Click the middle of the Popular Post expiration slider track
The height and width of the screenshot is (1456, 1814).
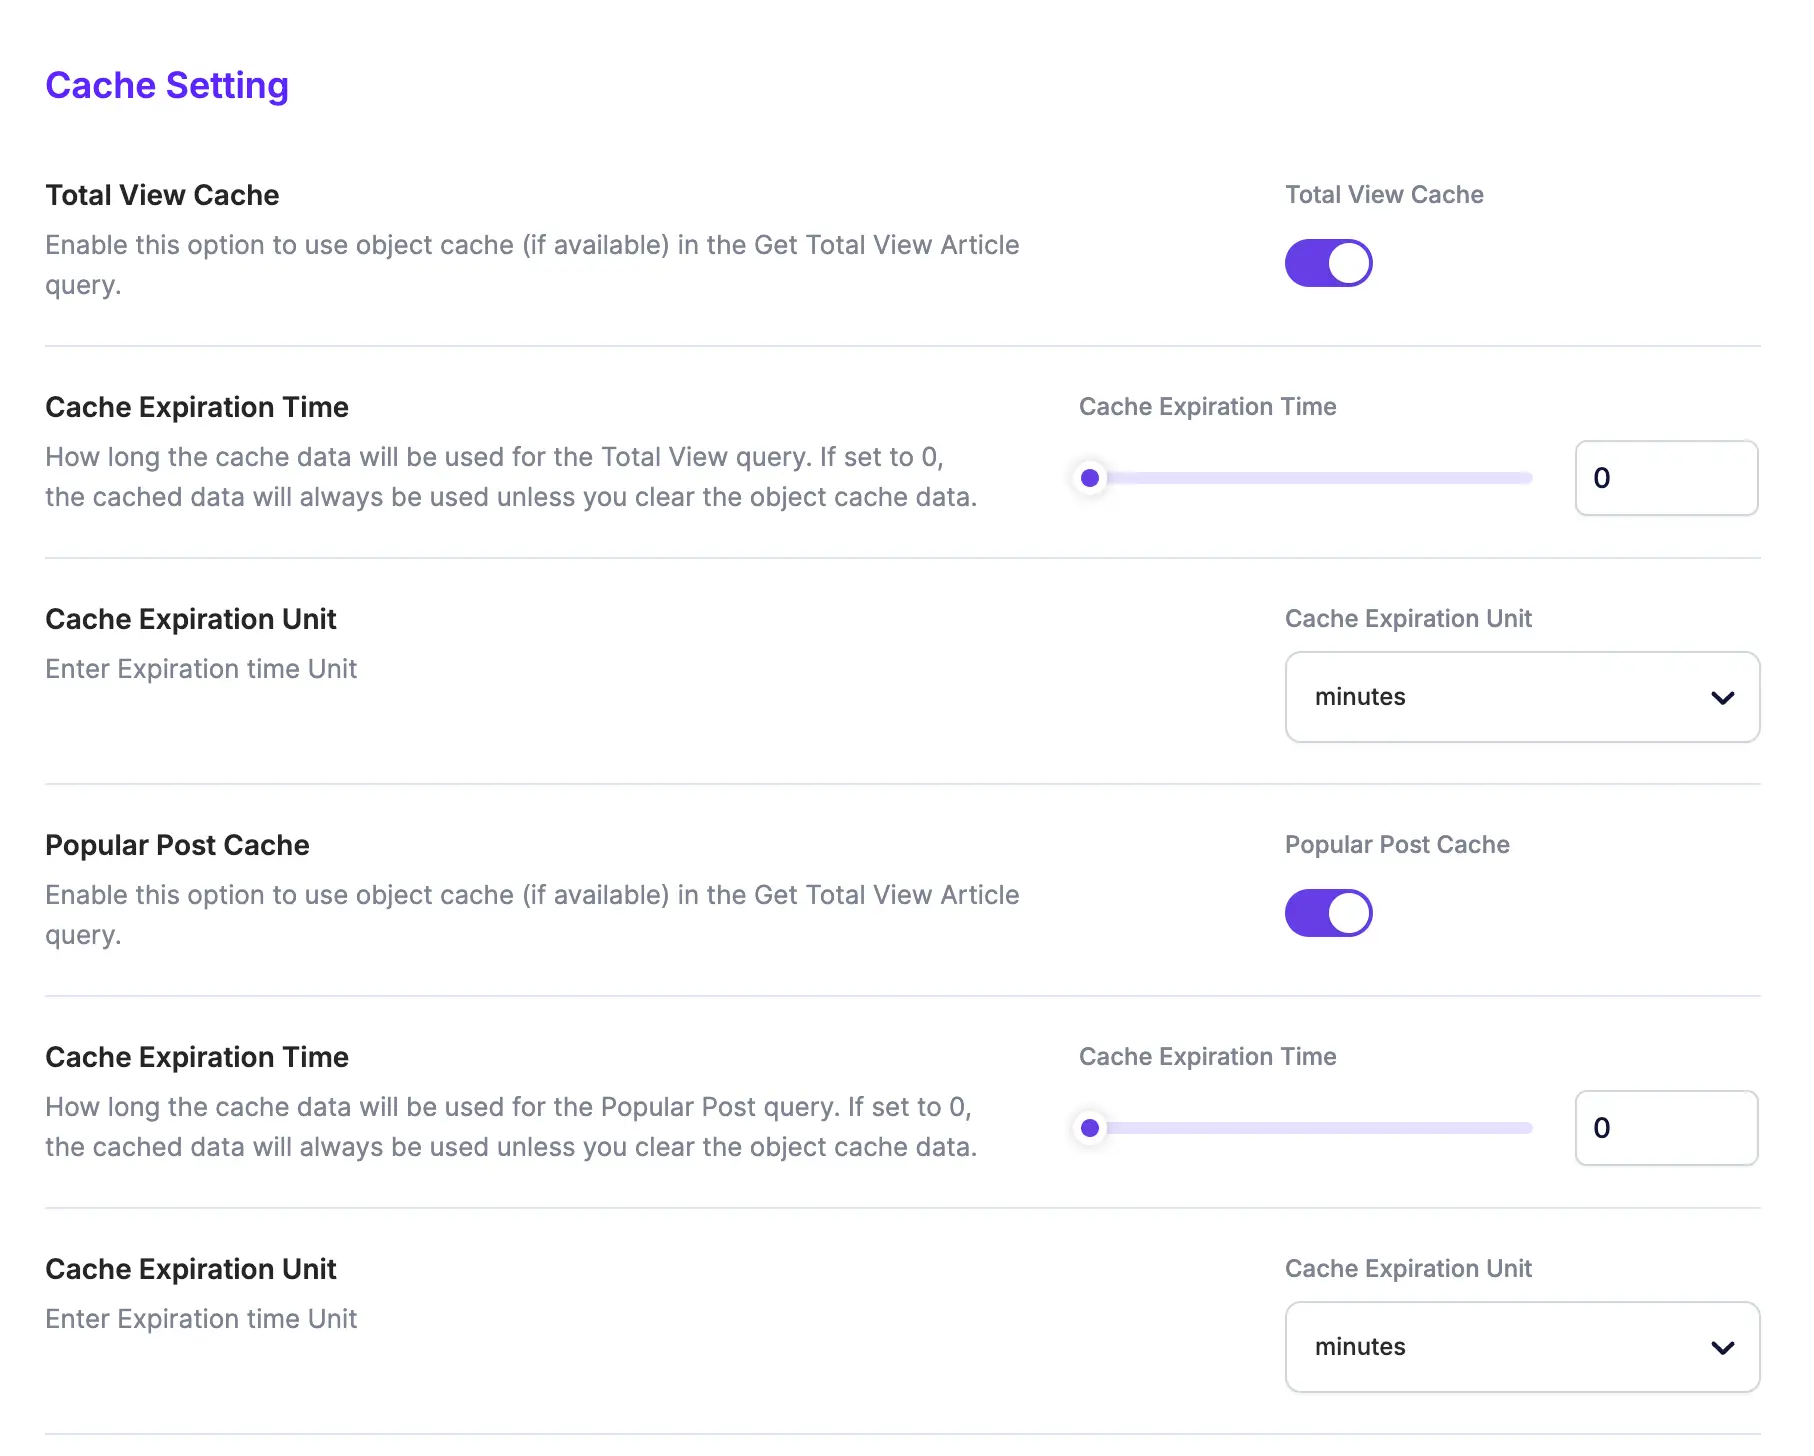(1310, 1128)
